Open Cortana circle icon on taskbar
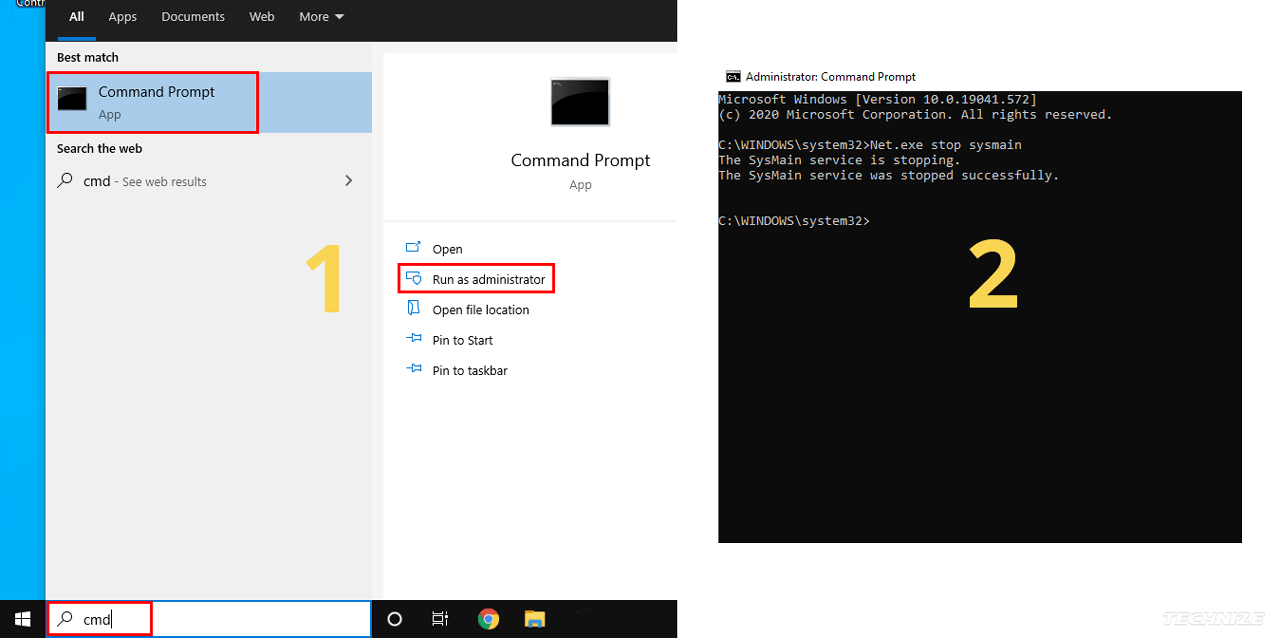 pyautogui.click(x=394, y=619)
